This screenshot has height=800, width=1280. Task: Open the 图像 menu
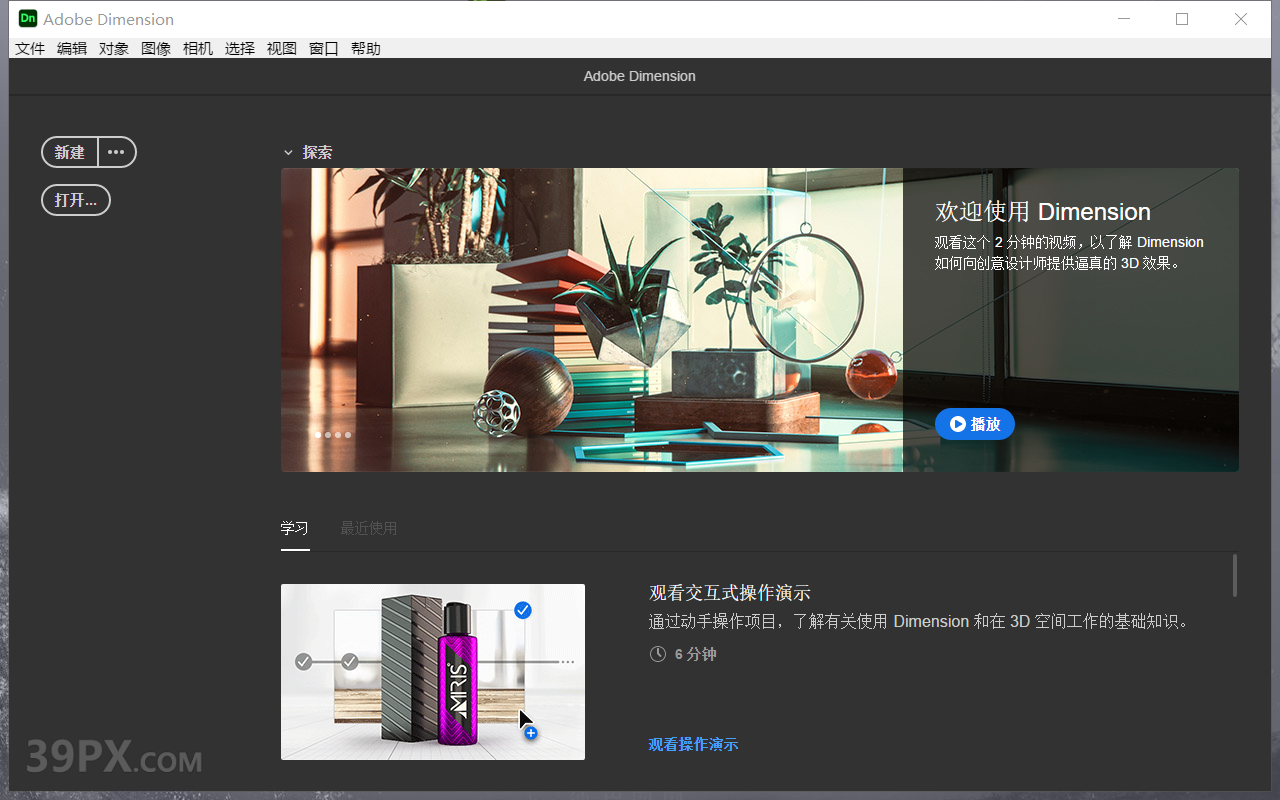tap(156, 48)
